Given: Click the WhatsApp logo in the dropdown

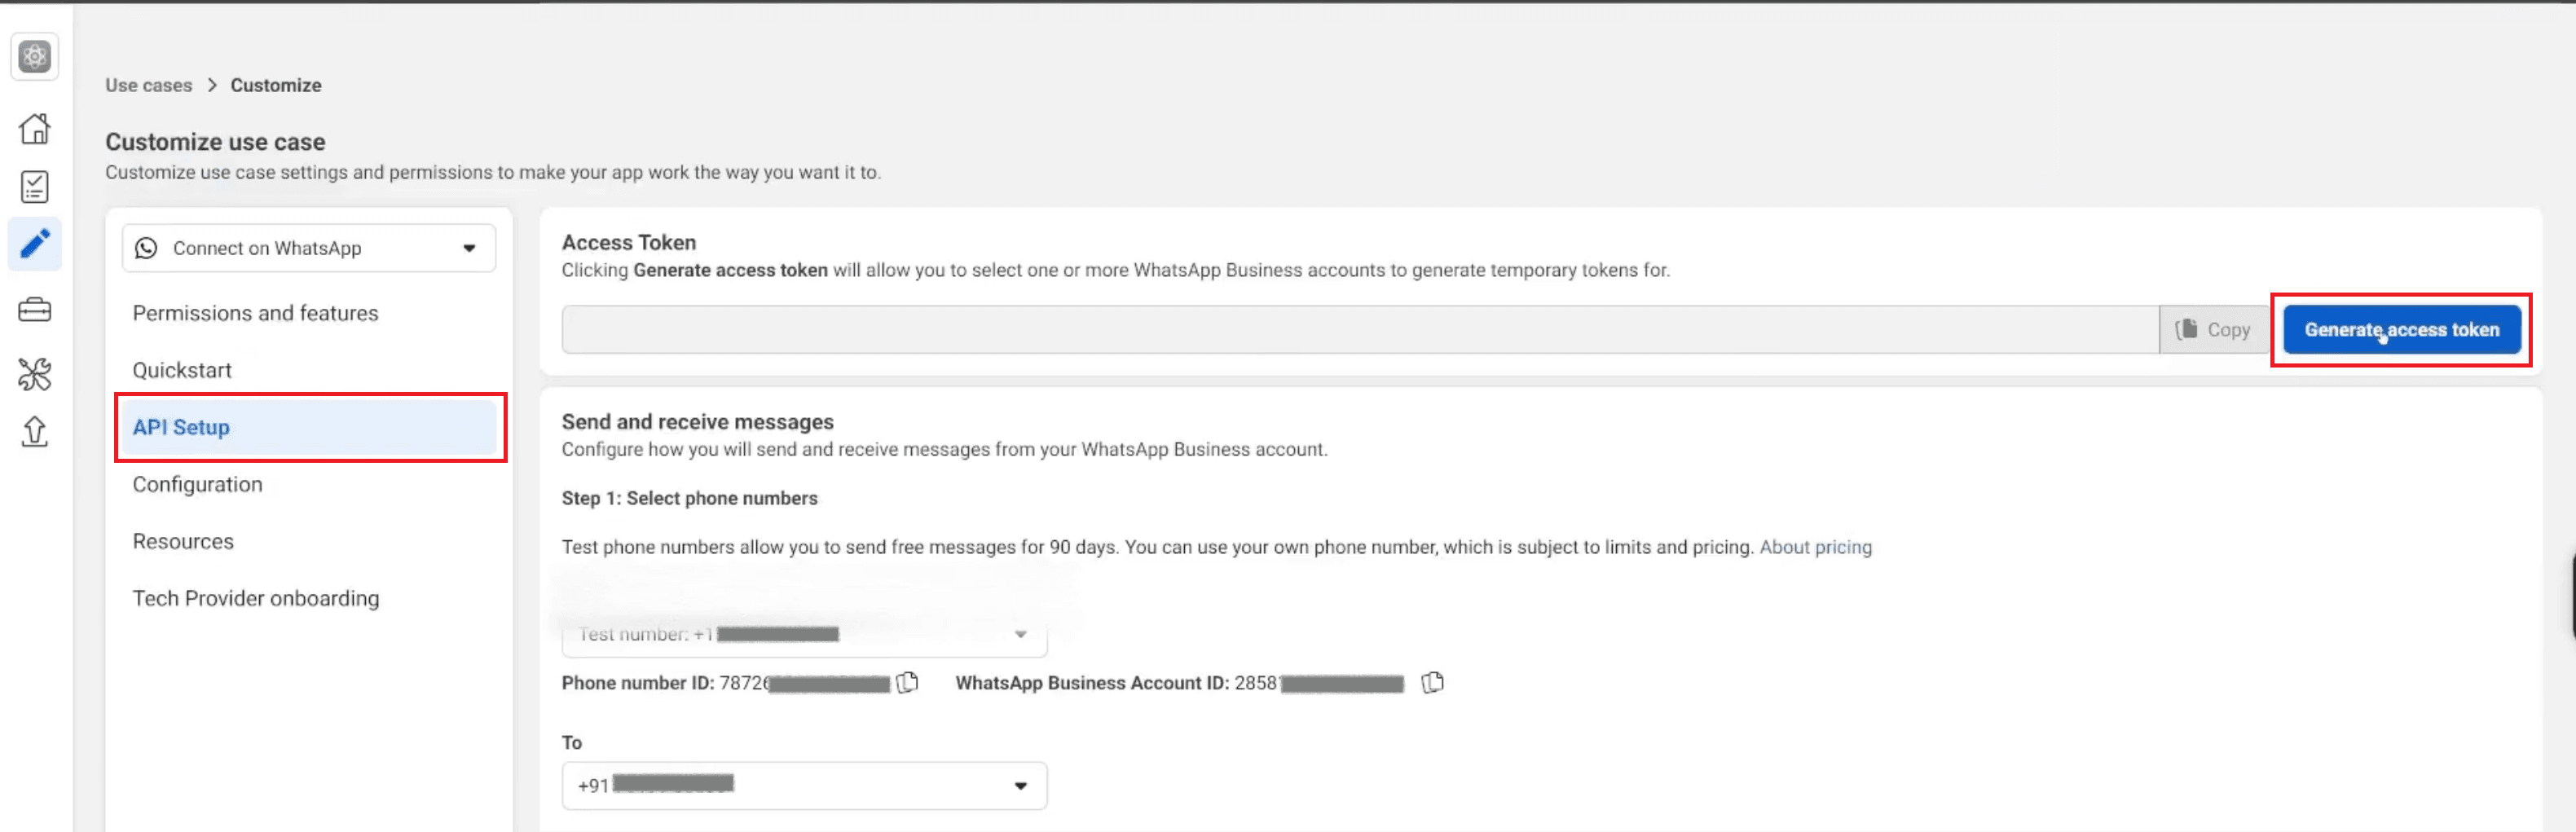Looking at the screenshot, I should pyautogui.click(x=146, y=248).
